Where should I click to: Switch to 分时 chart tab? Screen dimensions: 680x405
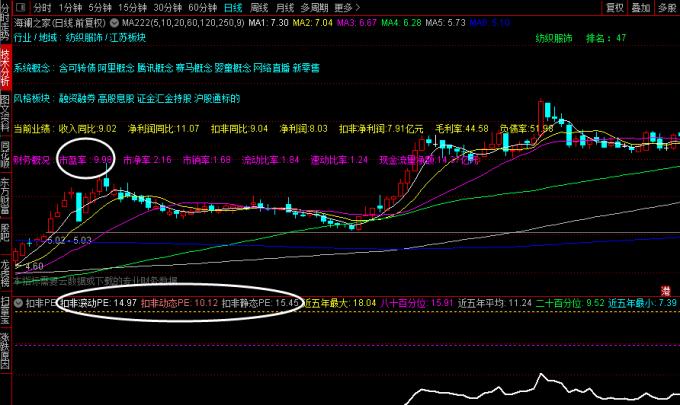tap(42, 7)
